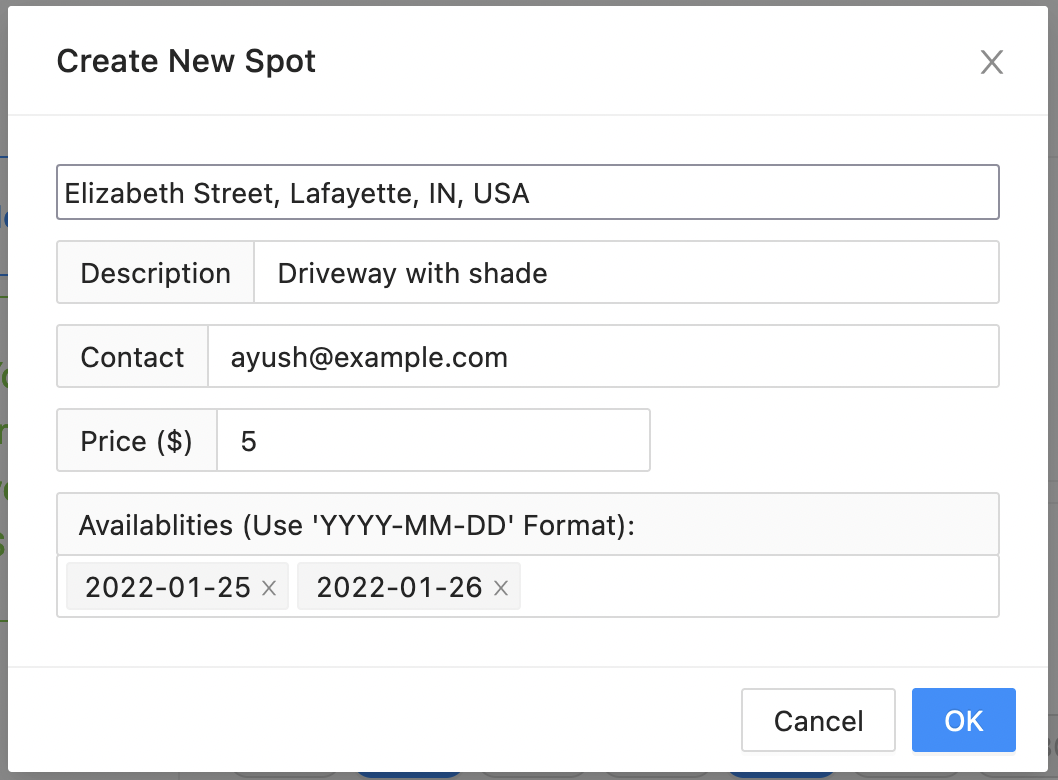Click empty area of availabilities tag input
This screenshot has height=780, width=1058.
(758, 587)
